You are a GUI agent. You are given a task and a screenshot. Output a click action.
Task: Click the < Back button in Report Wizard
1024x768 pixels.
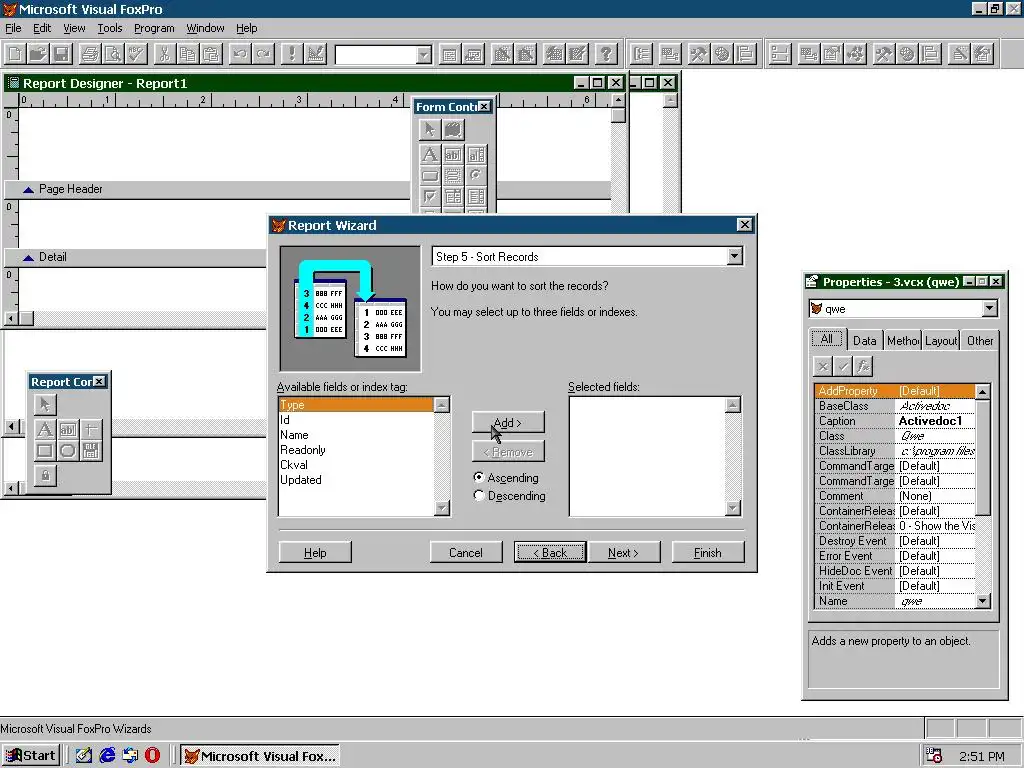[550, 552]
